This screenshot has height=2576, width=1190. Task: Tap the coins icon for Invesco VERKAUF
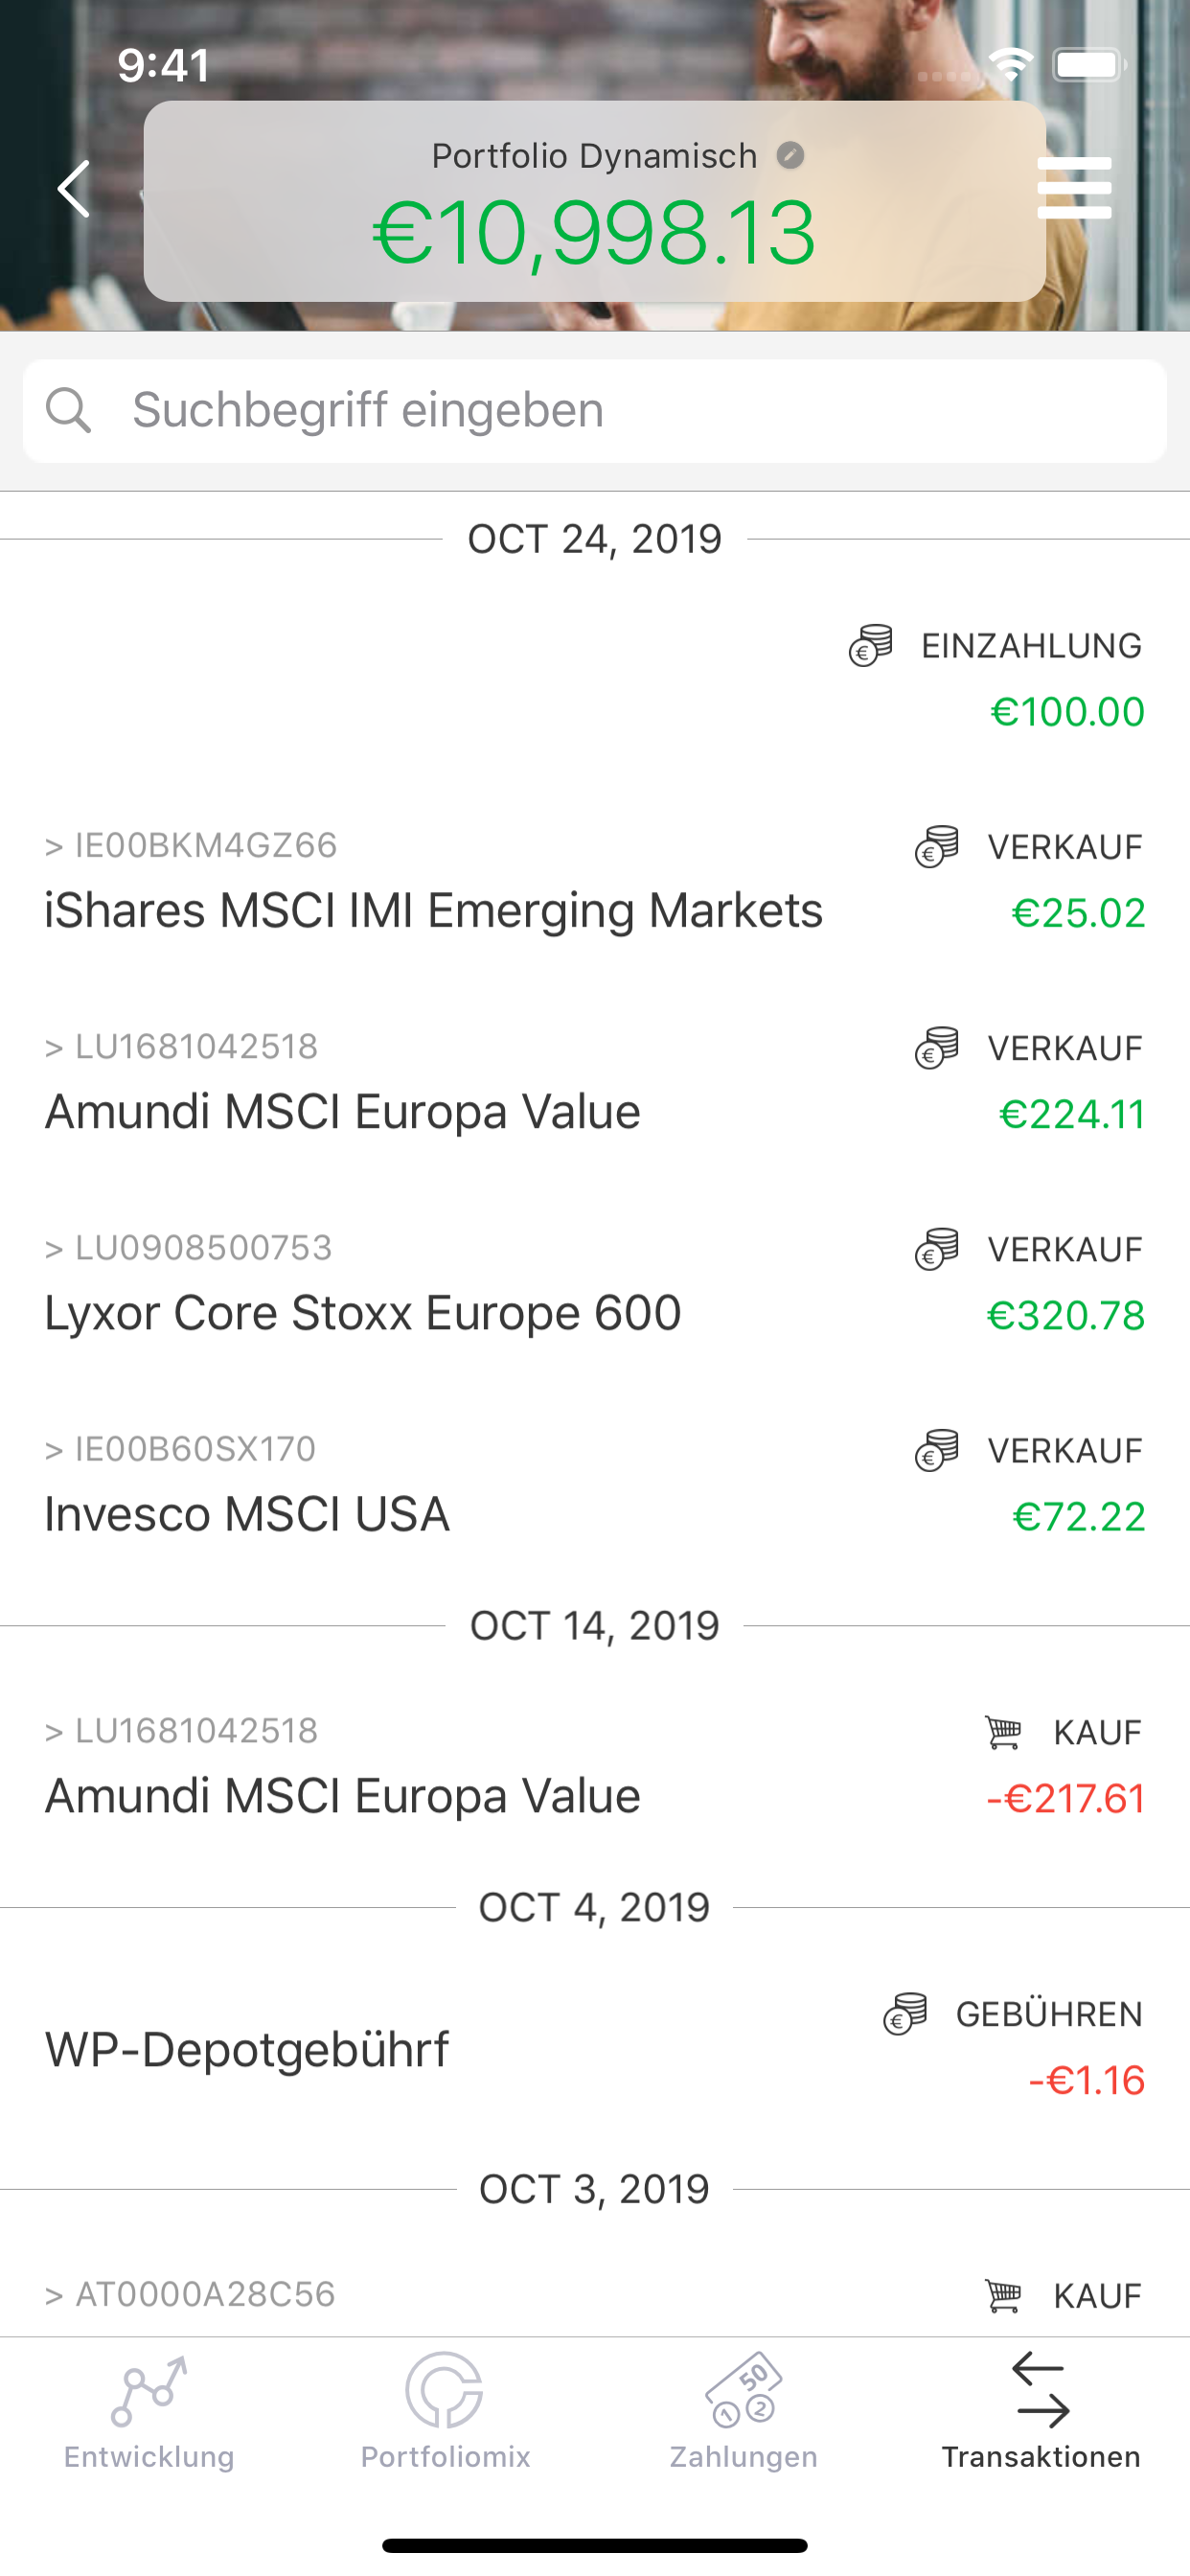coord(937,1450)
